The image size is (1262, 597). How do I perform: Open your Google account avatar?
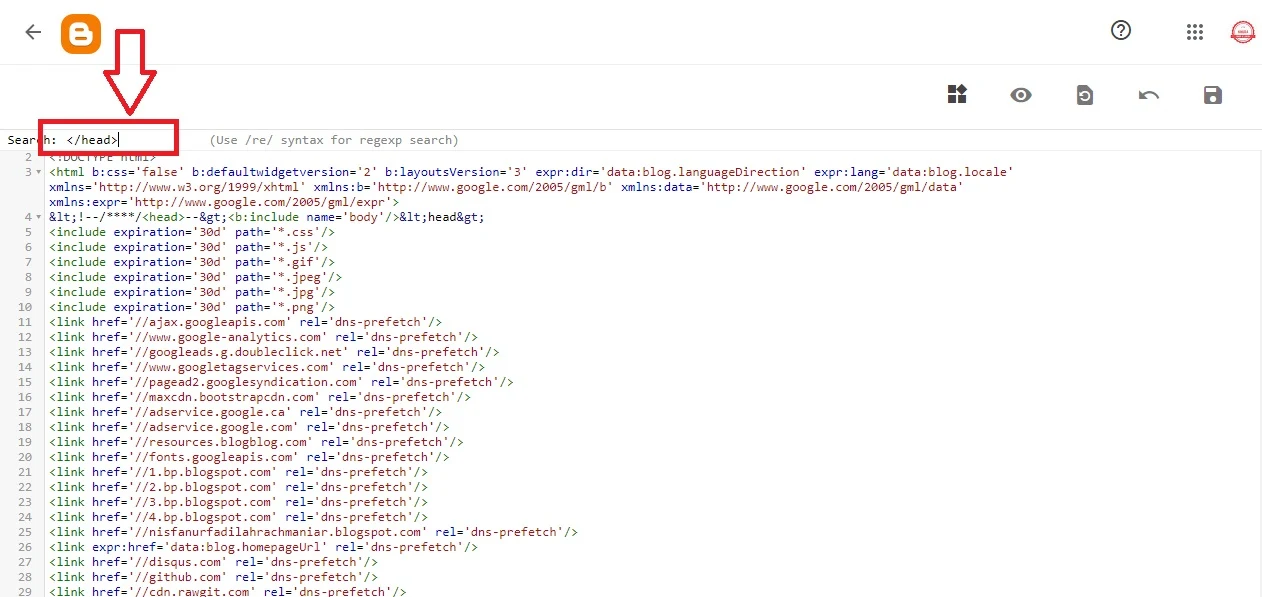[1242, 31]
